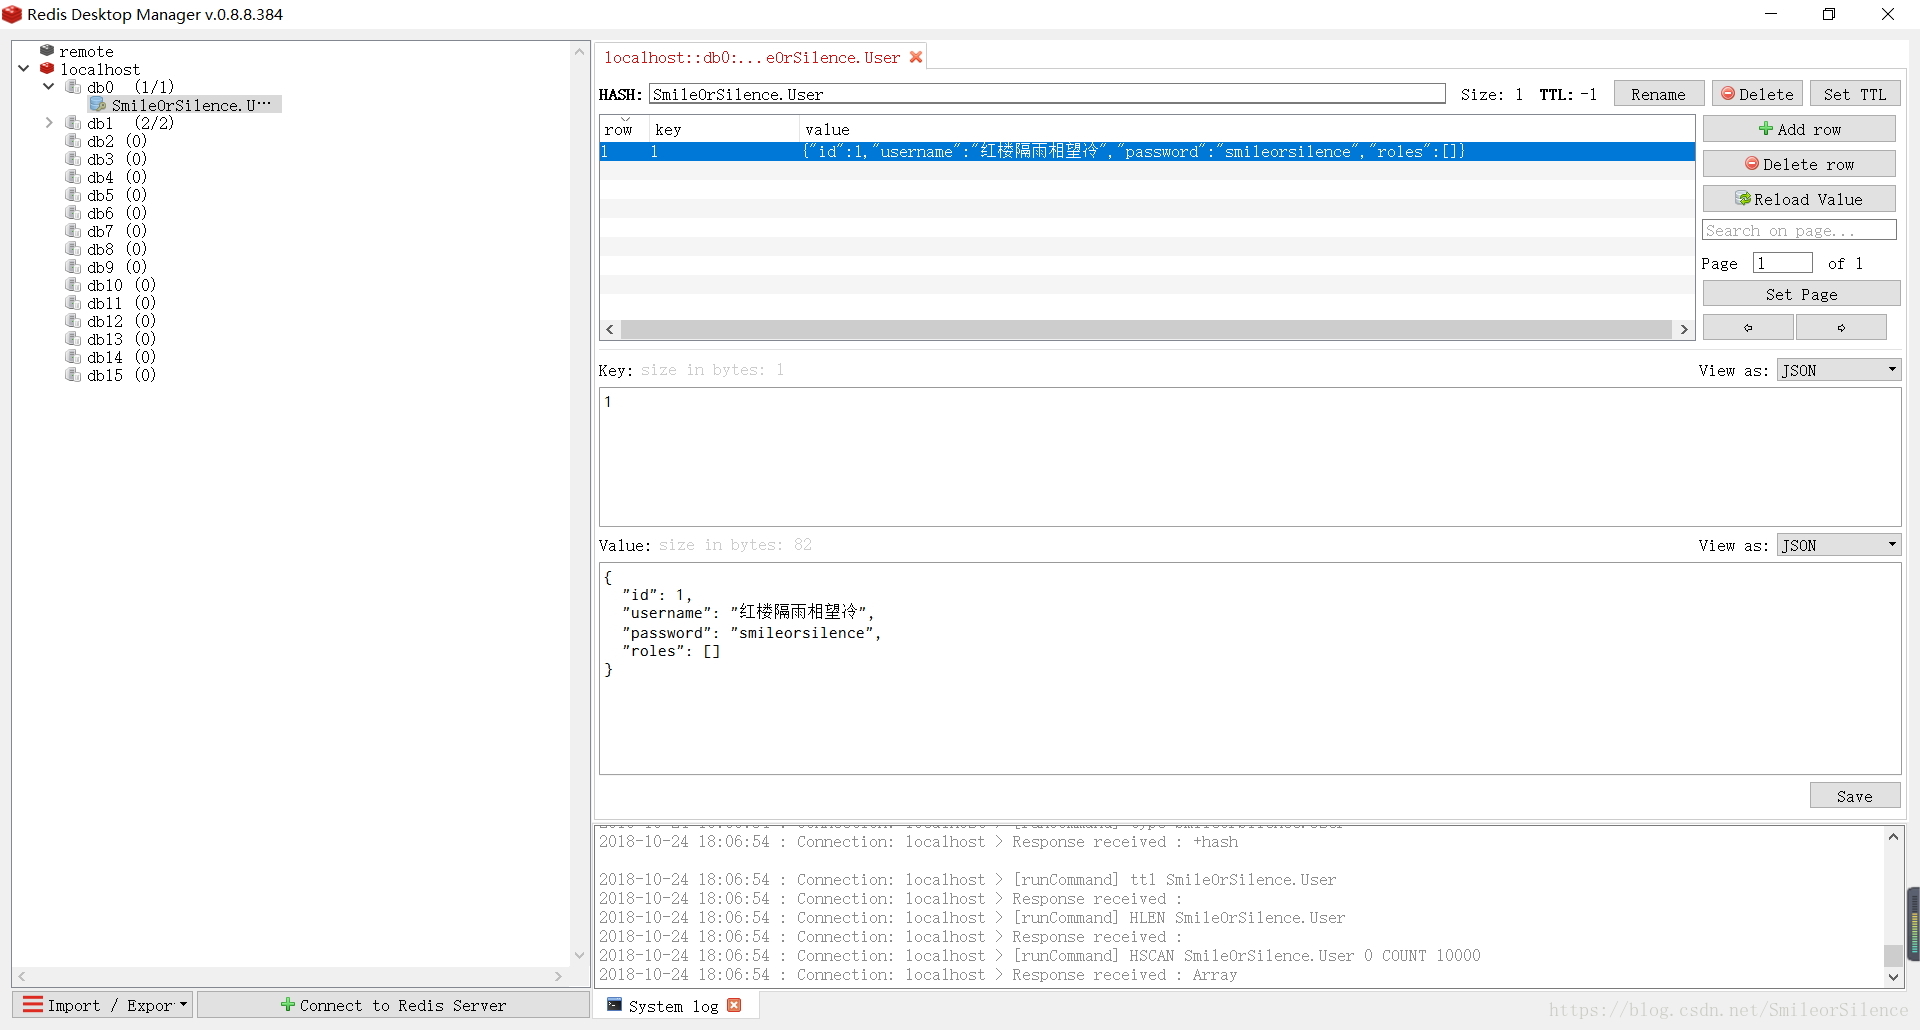Click the db10 database icon

73,285
